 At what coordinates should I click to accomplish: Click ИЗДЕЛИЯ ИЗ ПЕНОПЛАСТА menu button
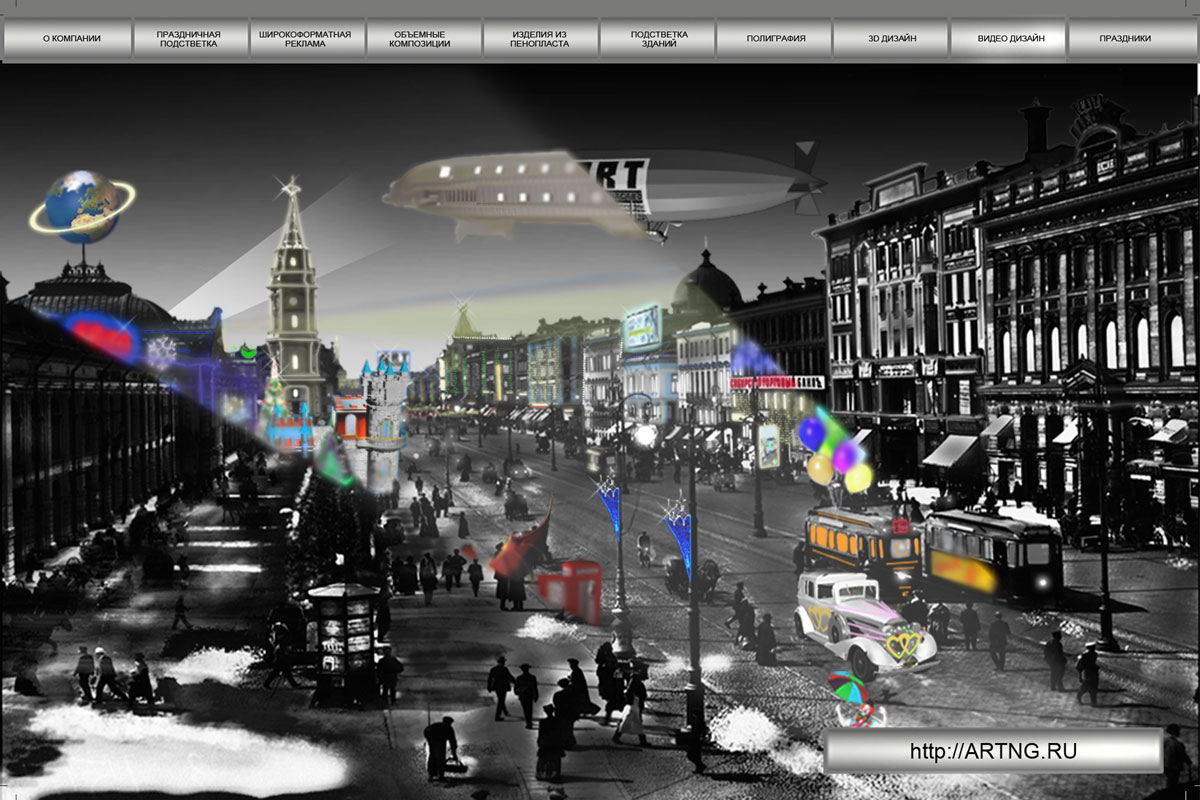click(540, 39)
